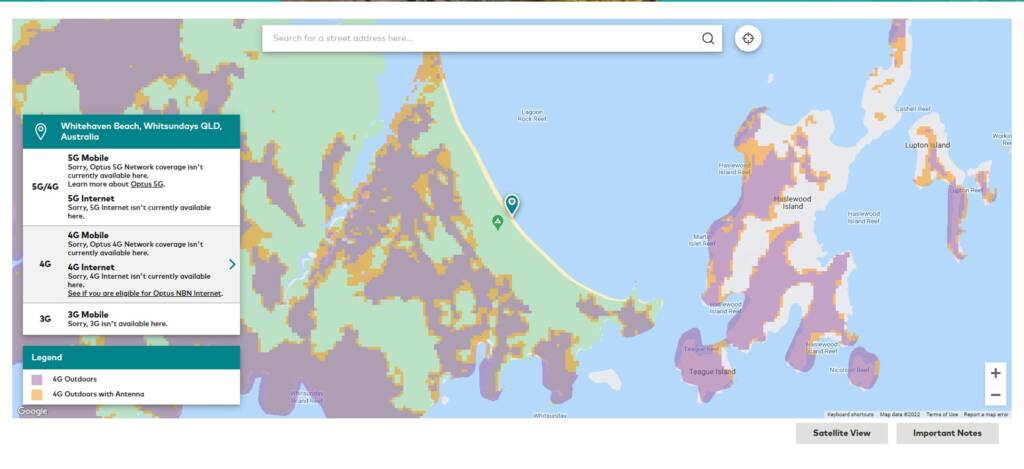Switch to Satellite View
The height and width of the screenshot is (469, 1024).
[x=841, y=433]
